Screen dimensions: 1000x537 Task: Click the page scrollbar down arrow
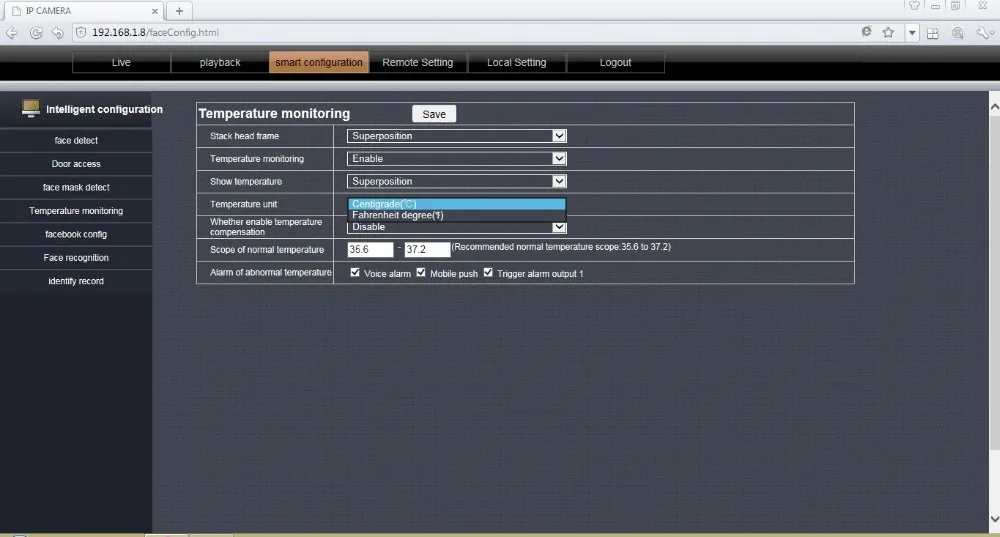point(994,520)
